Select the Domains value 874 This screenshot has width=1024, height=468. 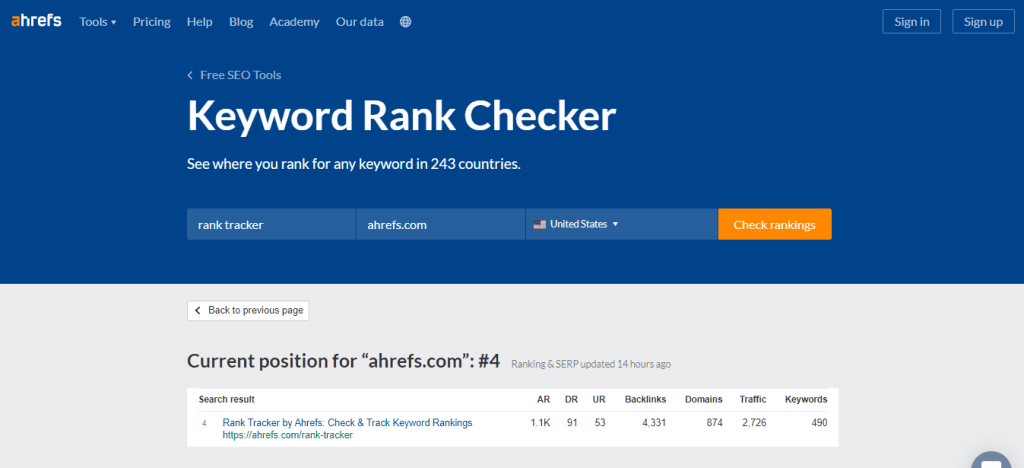pos(714,423)
